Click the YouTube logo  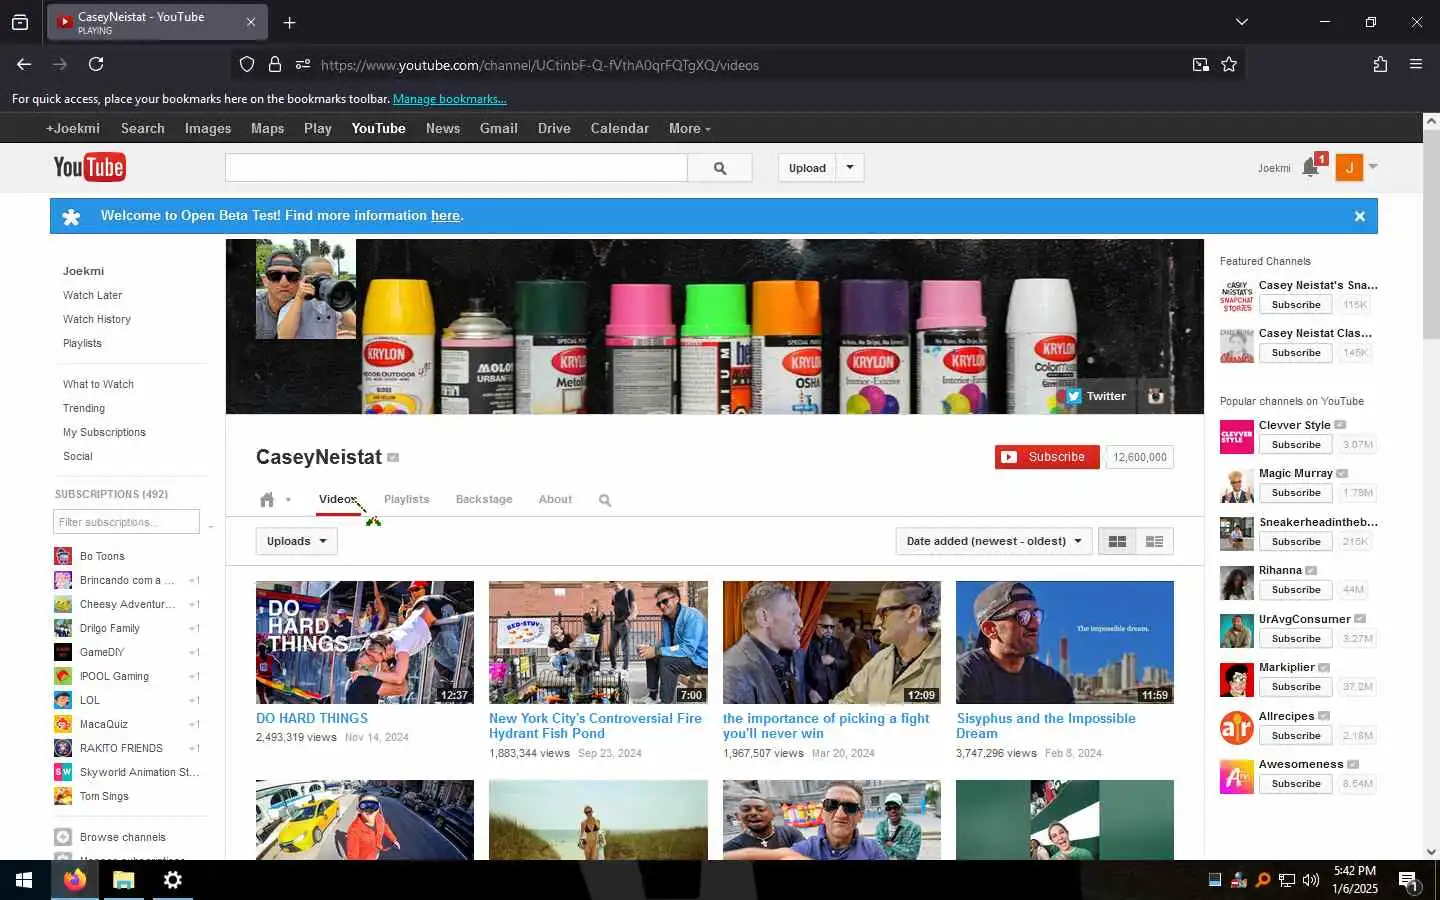(89, 167)
